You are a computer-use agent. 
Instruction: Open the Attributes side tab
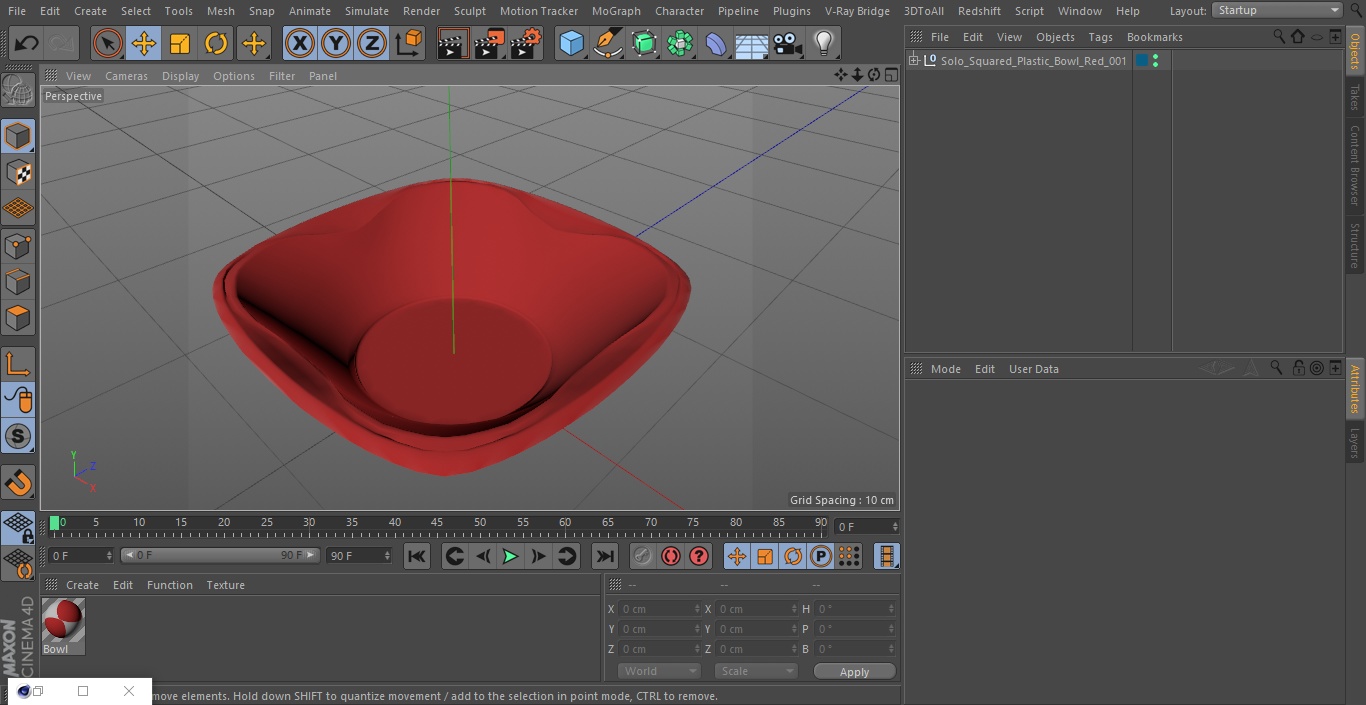pos(1355,388)
